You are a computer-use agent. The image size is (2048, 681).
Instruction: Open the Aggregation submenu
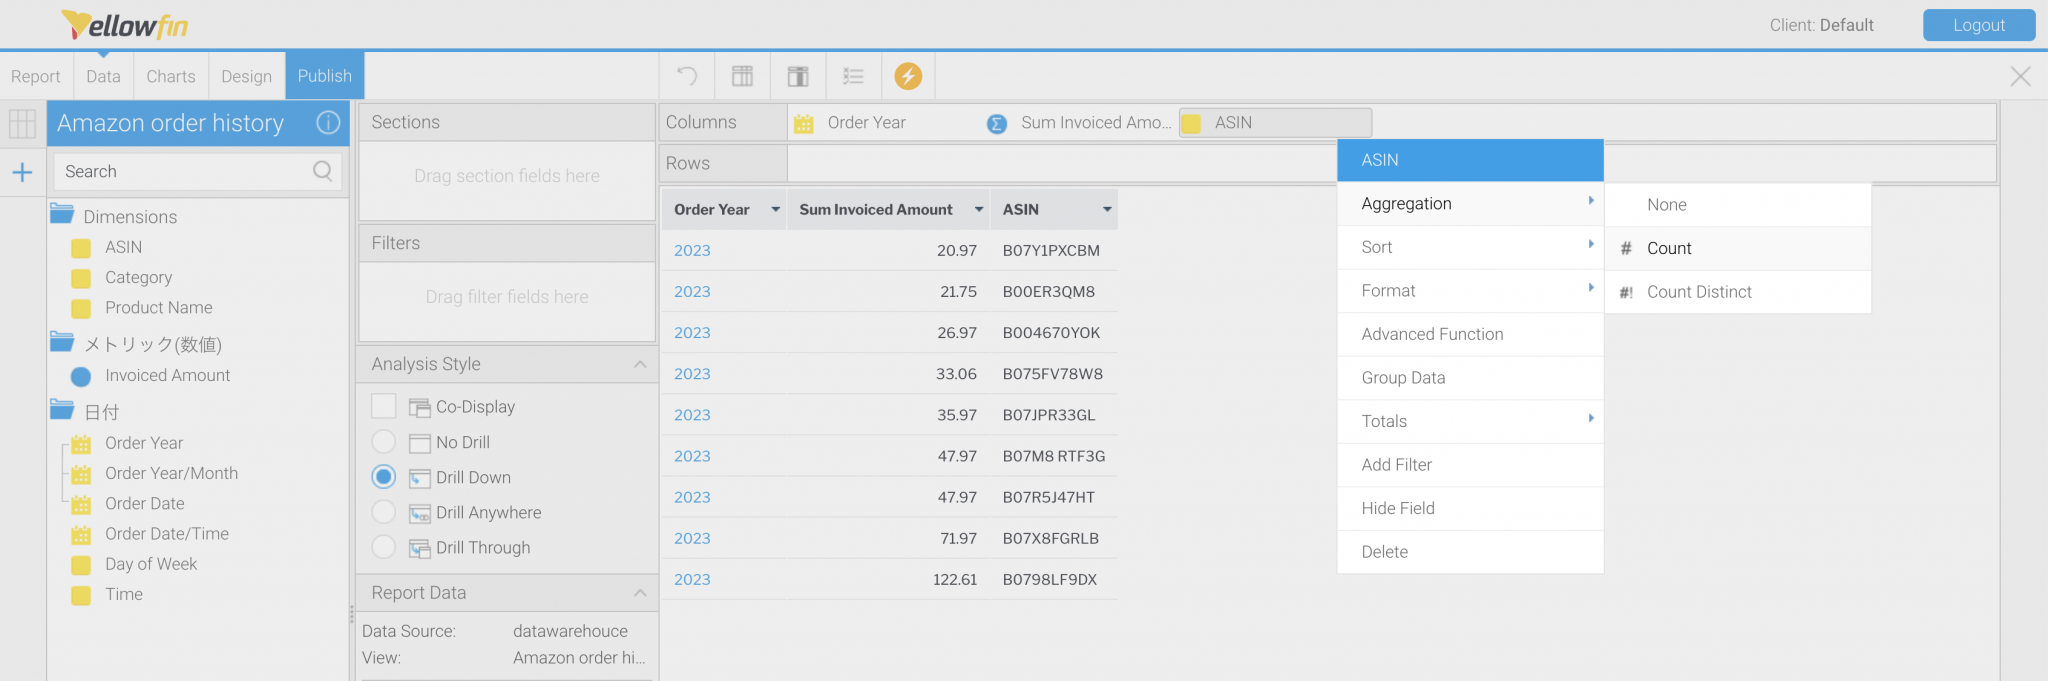click(1470, 203)
